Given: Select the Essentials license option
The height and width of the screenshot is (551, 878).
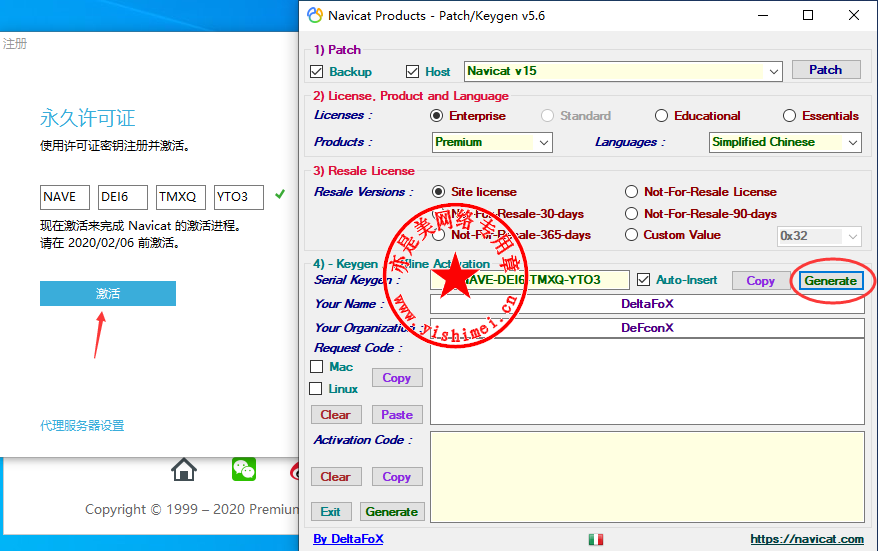Looking at the screenshot, I should point(790,116).
